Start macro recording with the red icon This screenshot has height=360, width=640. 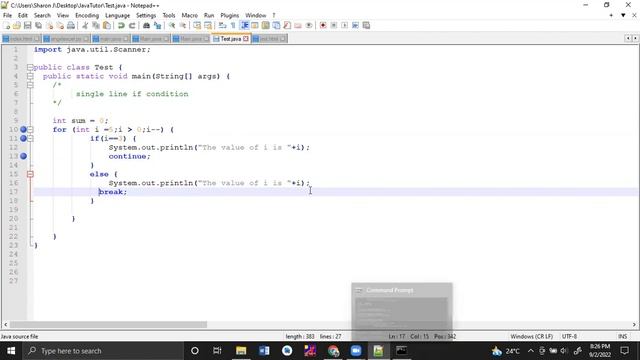point(323,25)
